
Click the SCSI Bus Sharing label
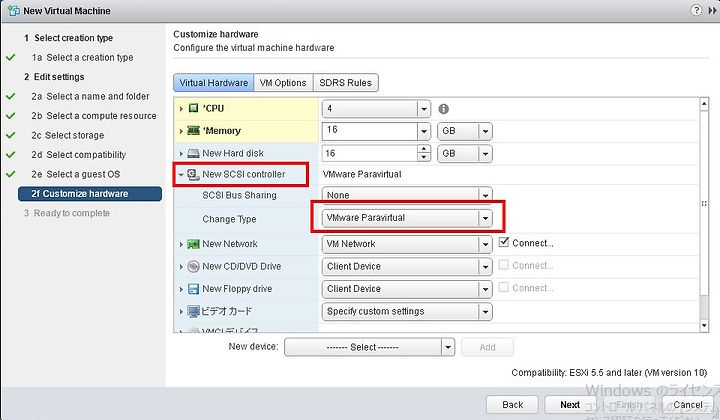coord(239,195)
